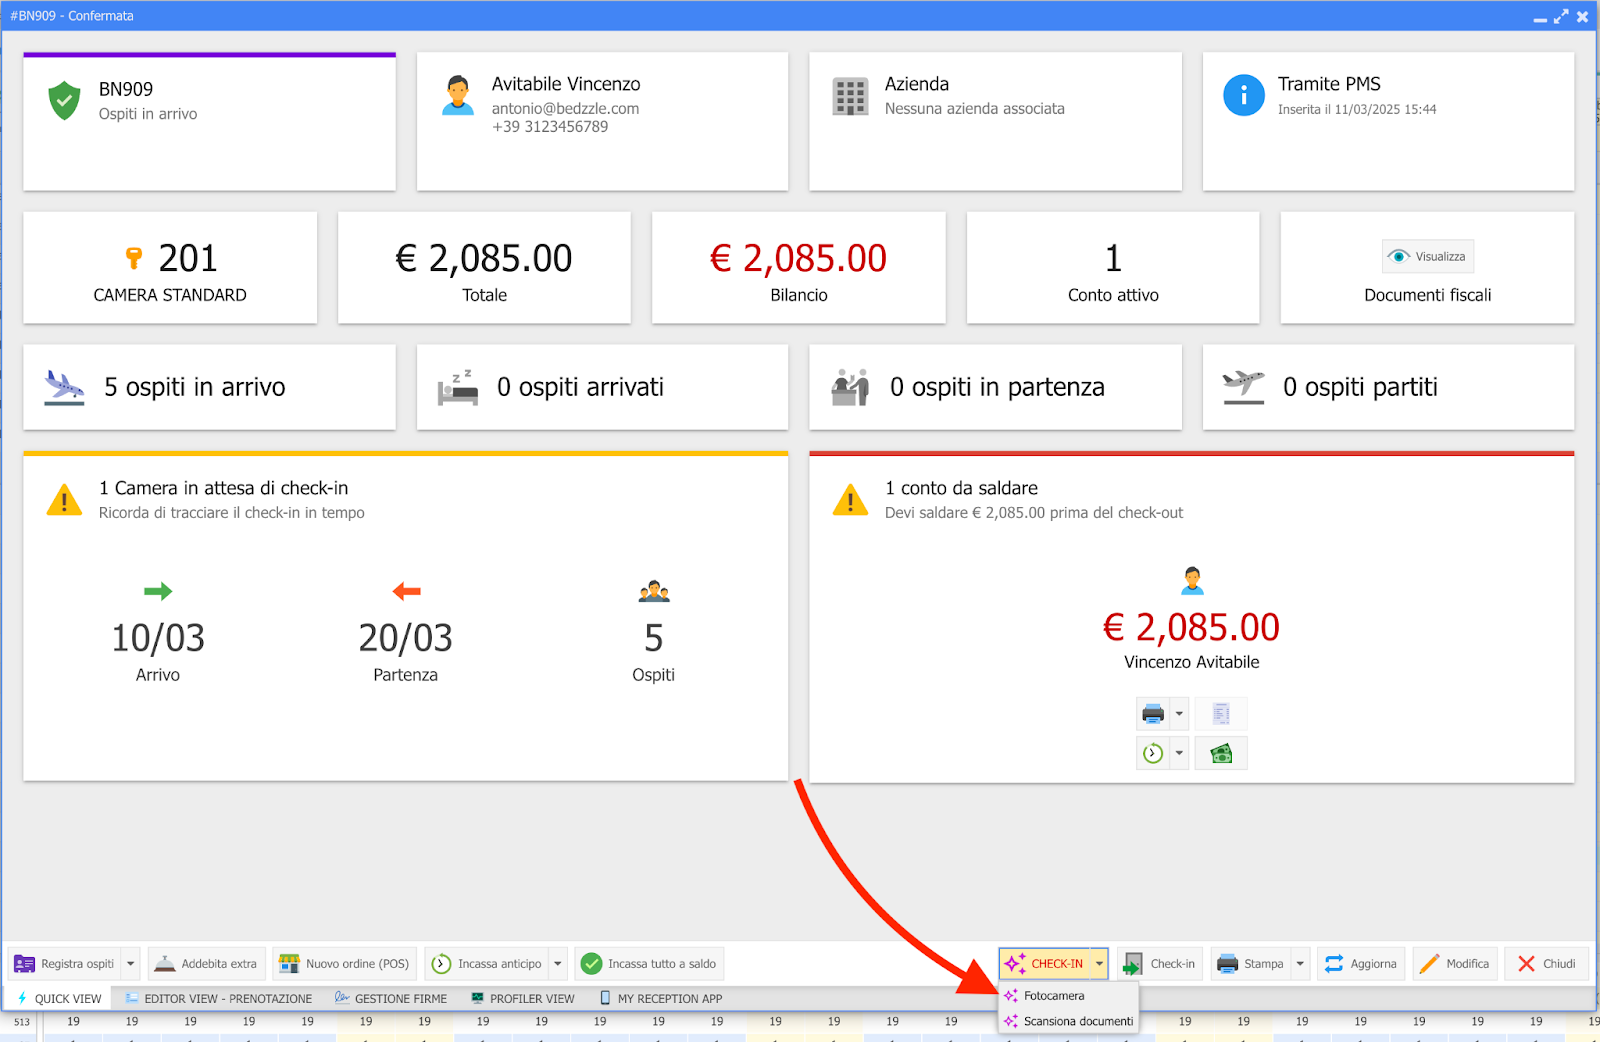The height and width of the screenshot is (1042, 1600).
Task: Open the Incassa anticipo dropdown arrow
Action: pyautogui.click(x=558, y=964)
